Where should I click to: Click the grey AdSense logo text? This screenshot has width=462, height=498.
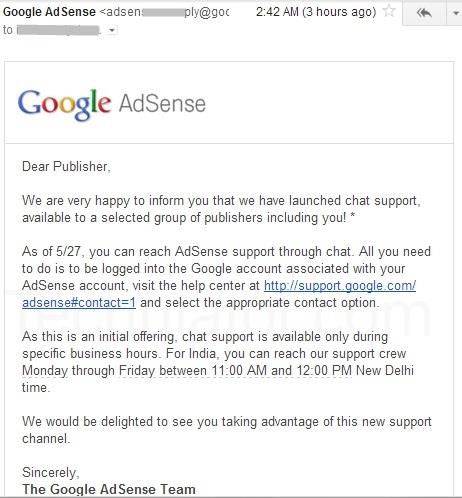pyautogui.click(x=162, y=104)
